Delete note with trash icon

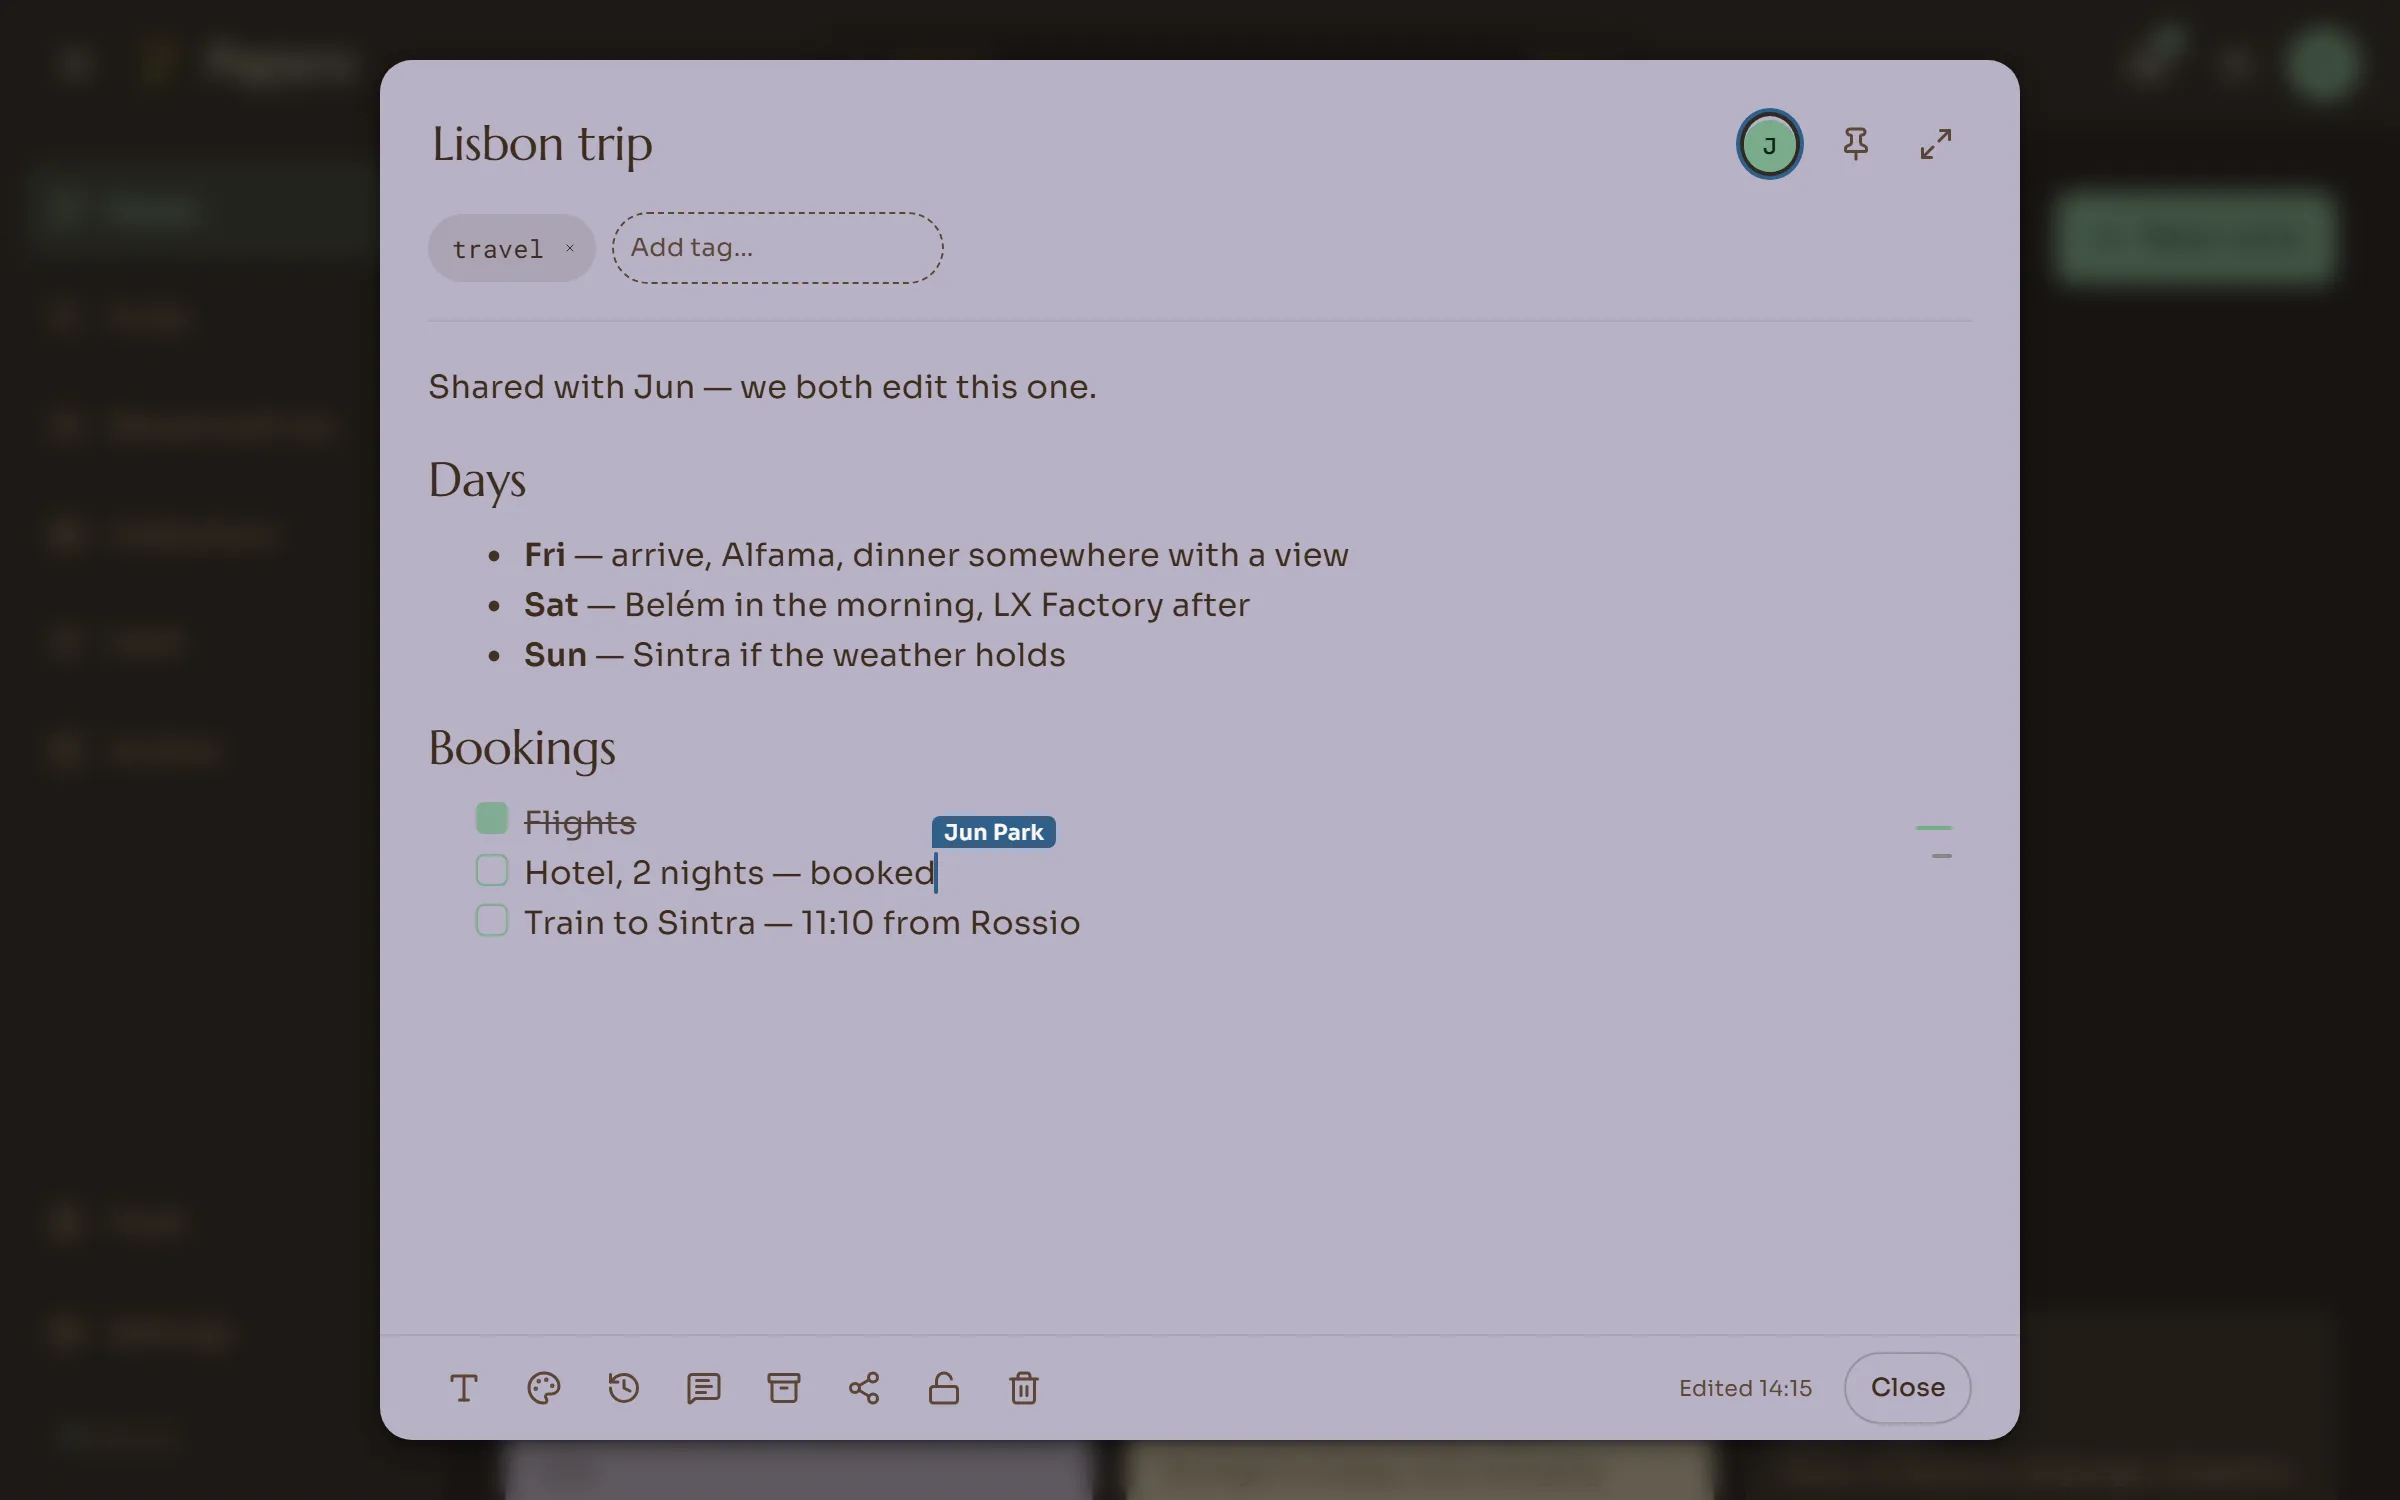(x=1024, y=1388)
